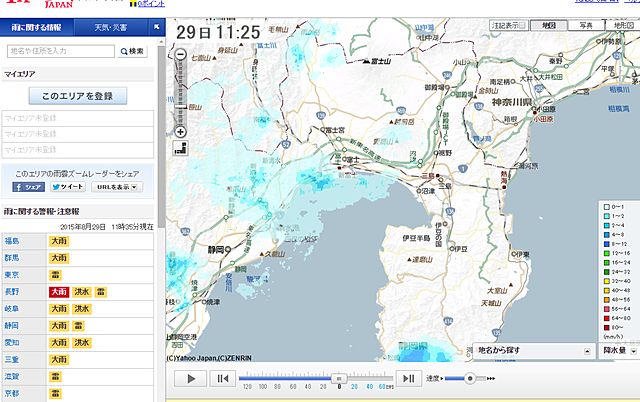Adjust the 速度 playback speed slider
Screen dimensions: 640x402
[468, 378]
